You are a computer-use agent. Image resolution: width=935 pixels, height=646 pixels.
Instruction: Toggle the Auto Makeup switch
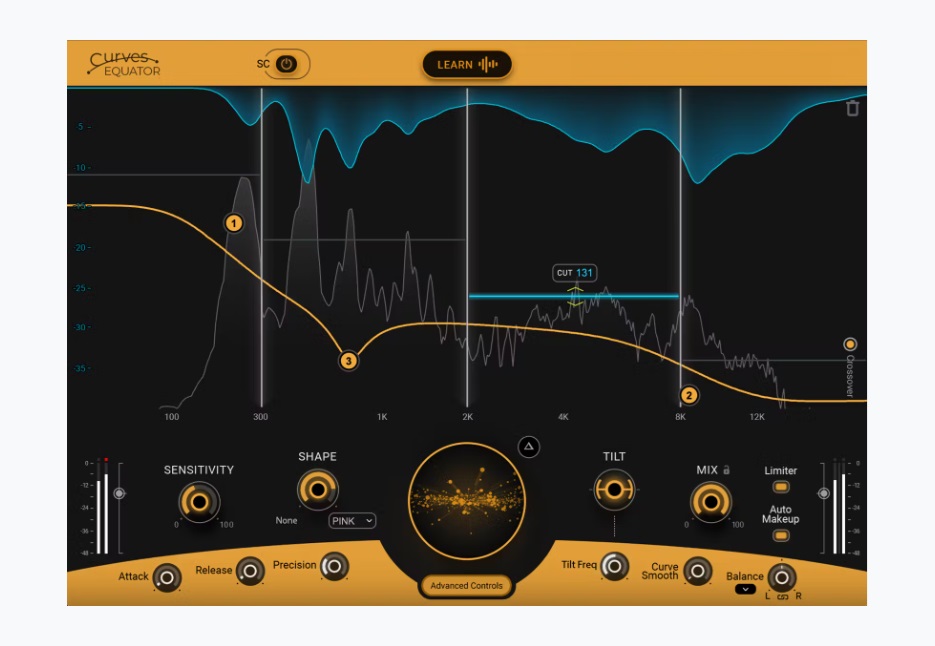coord(781,536)
